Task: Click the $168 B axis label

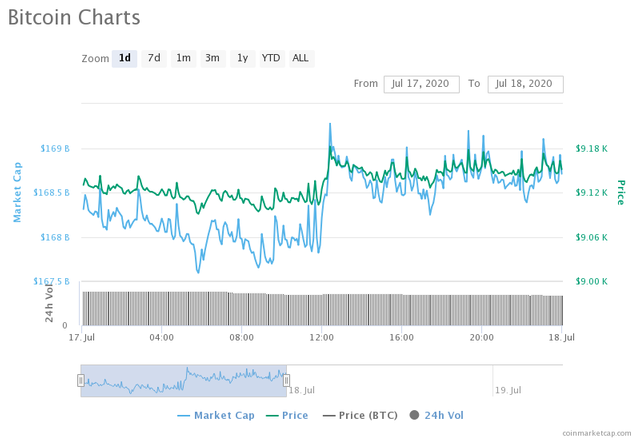Action: pyautogui.click(x=55, y=237)
